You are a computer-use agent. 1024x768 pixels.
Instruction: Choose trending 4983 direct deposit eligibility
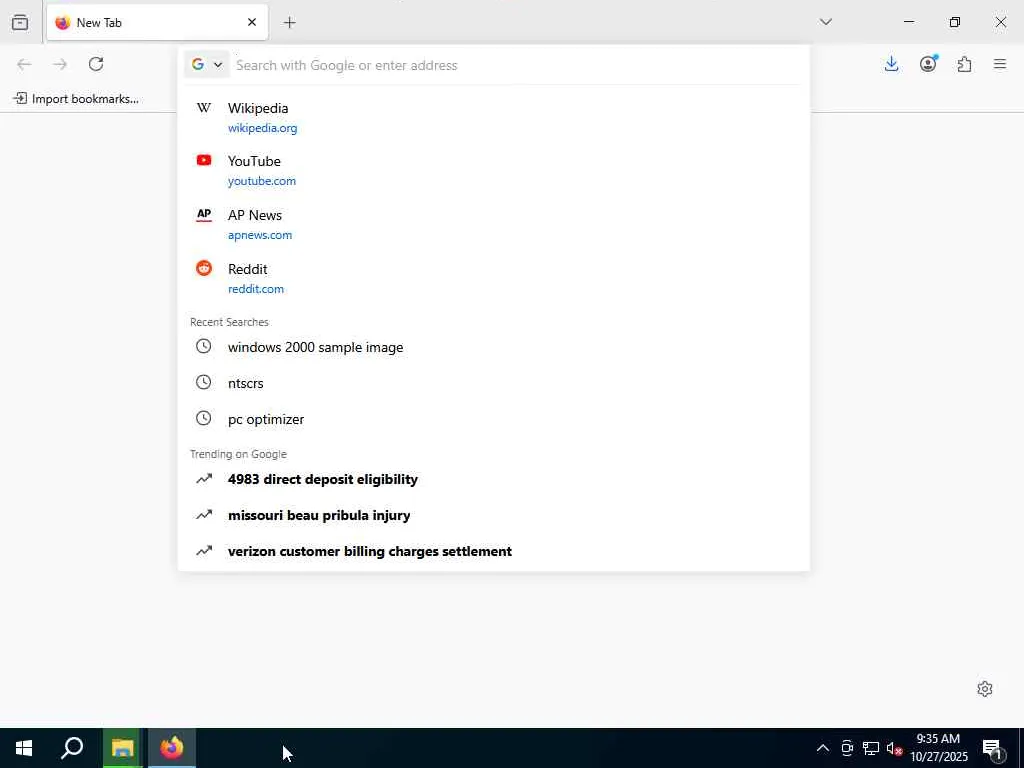[493, 479]
